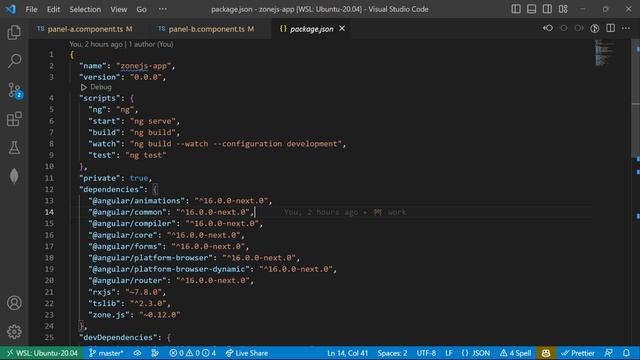Open Problems from errors and warnings count
Screen dimensions: 640x360
[192, 353]
